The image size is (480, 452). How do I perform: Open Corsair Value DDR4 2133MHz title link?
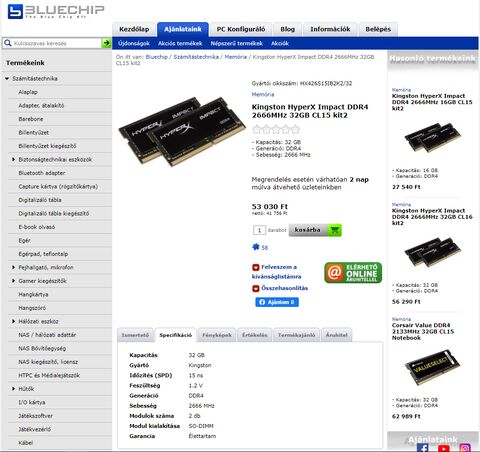(x=423, y=331)
